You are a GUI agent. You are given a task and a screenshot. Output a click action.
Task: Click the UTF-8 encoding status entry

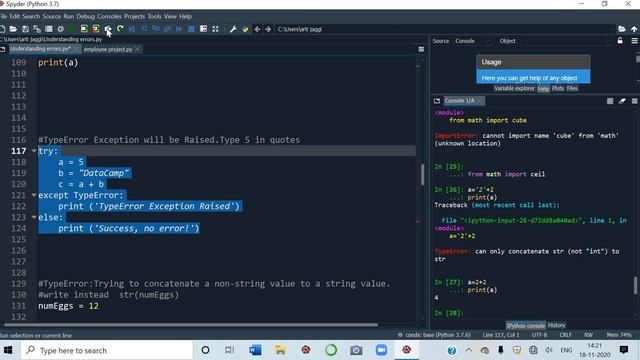click(539, 335)
